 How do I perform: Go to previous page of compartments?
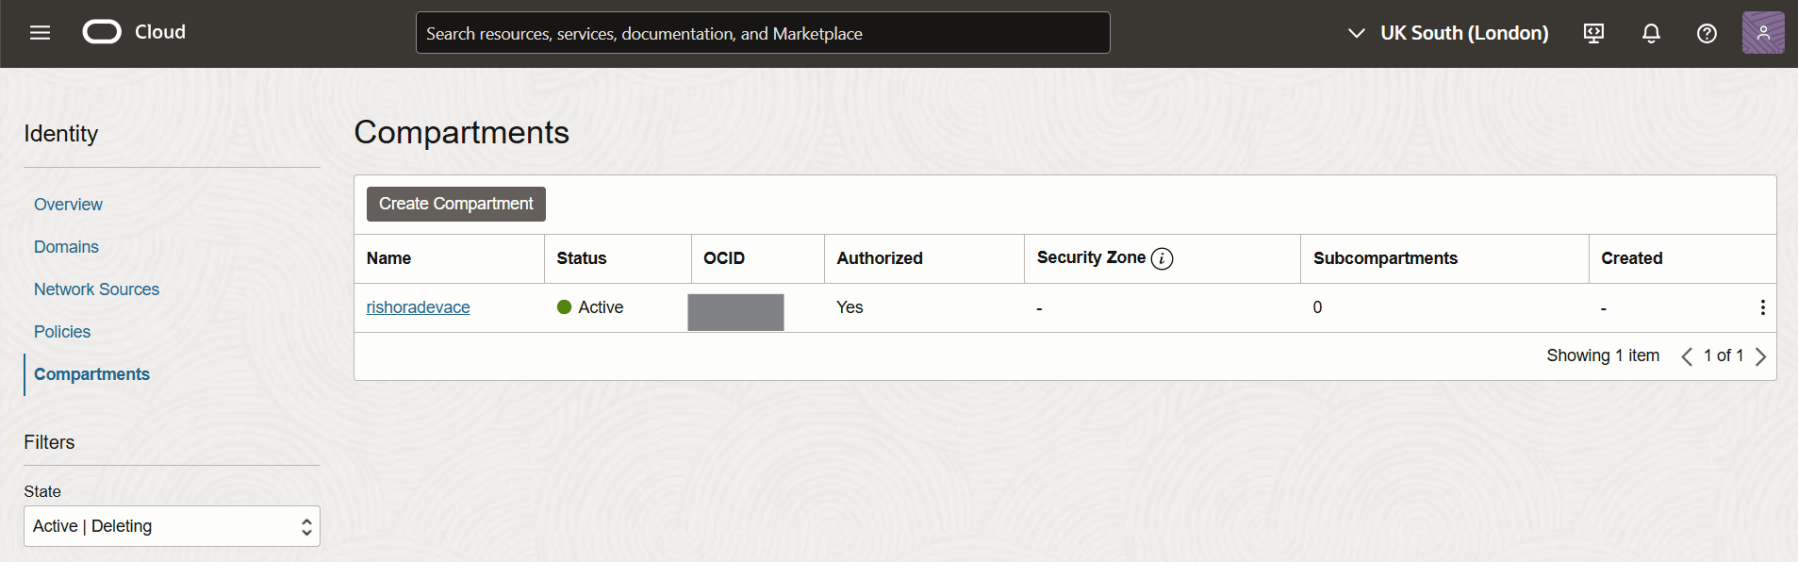[x=1686, y=357]
